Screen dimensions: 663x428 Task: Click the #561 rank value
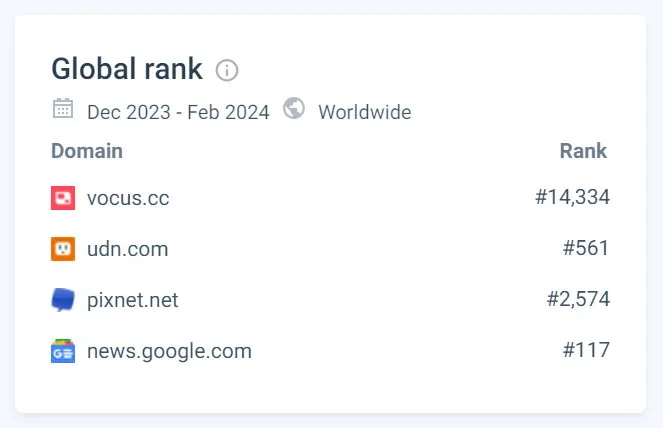[586, 249]
